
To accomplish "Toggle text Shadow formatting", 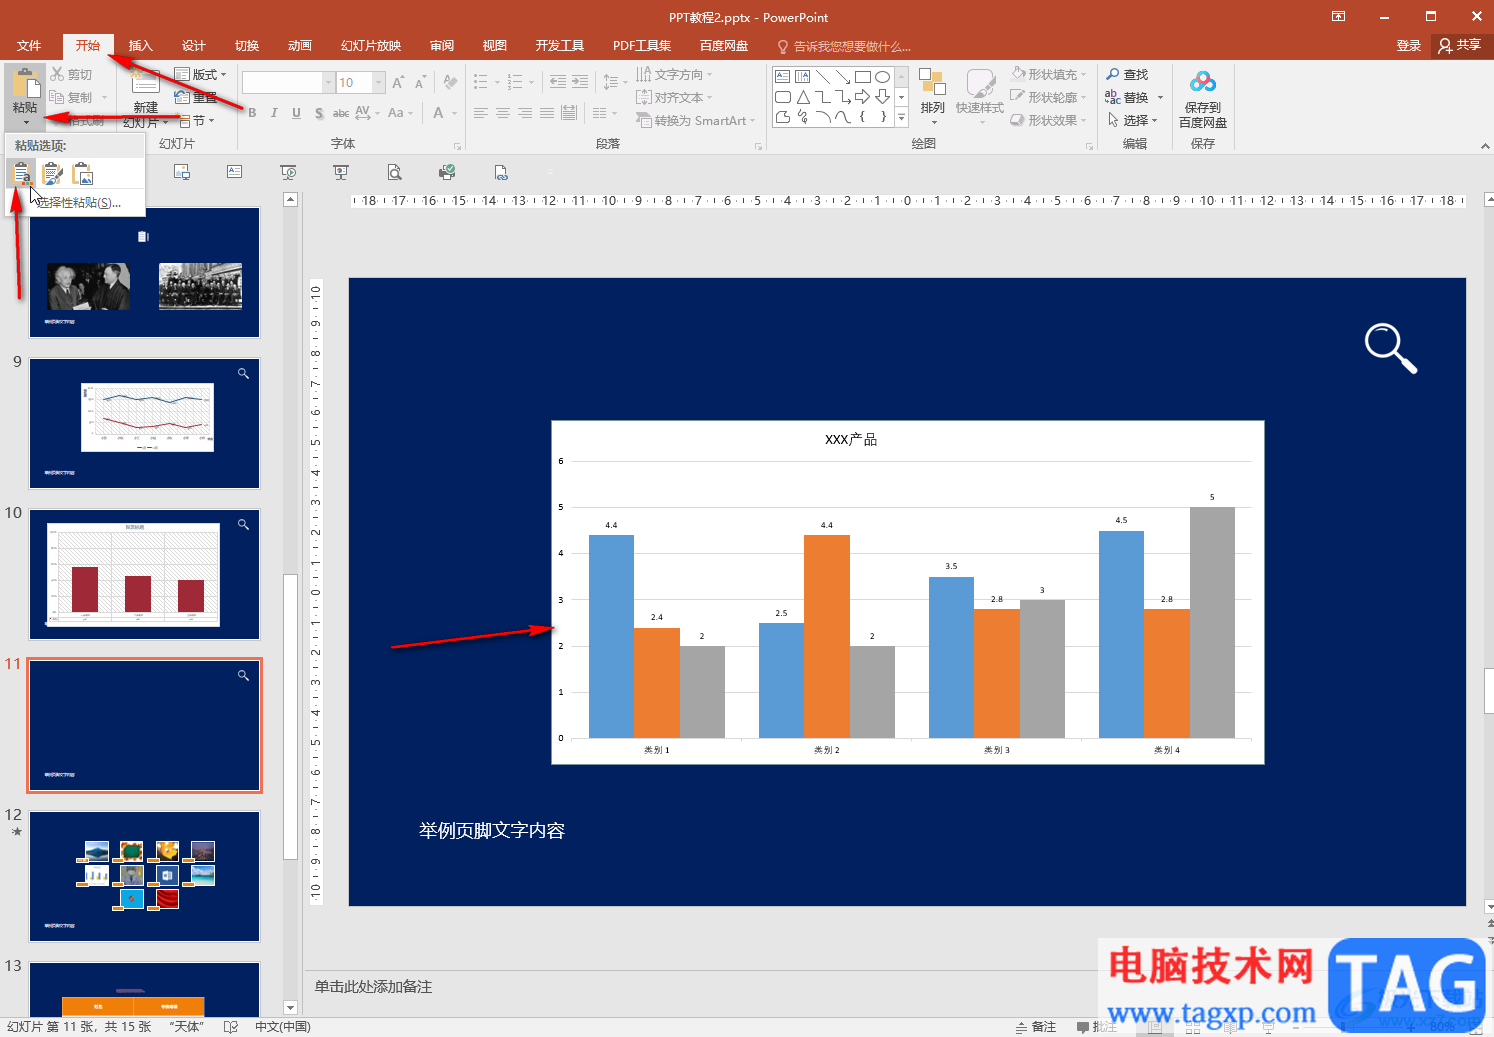I will point(319,113).
